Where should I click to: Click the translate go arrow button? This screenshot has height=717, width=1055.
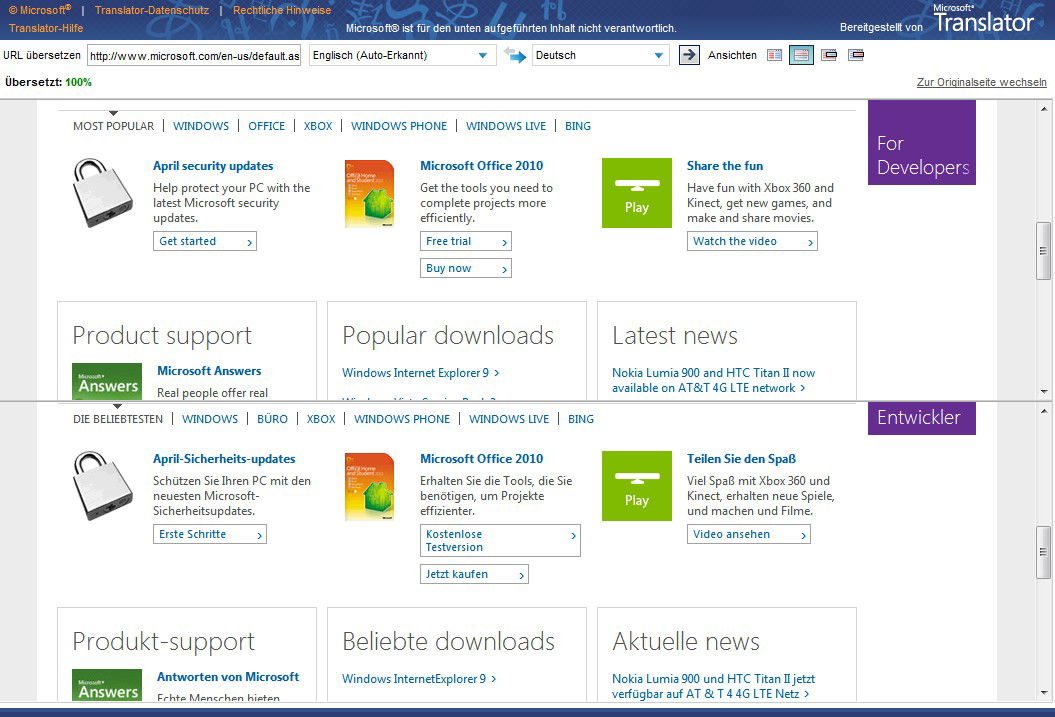[x=689, y=55]
